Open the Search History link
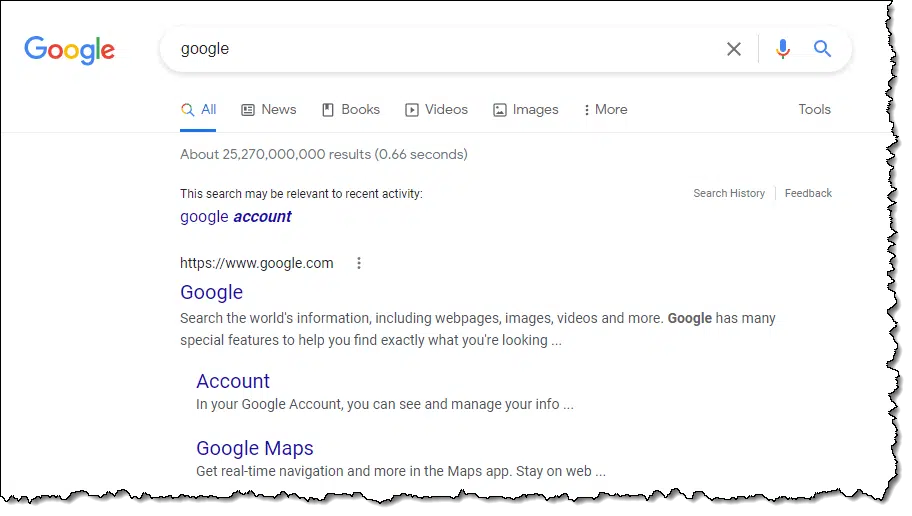The width and height of the screenshot is (912, 516). click(x=729, y=193)
